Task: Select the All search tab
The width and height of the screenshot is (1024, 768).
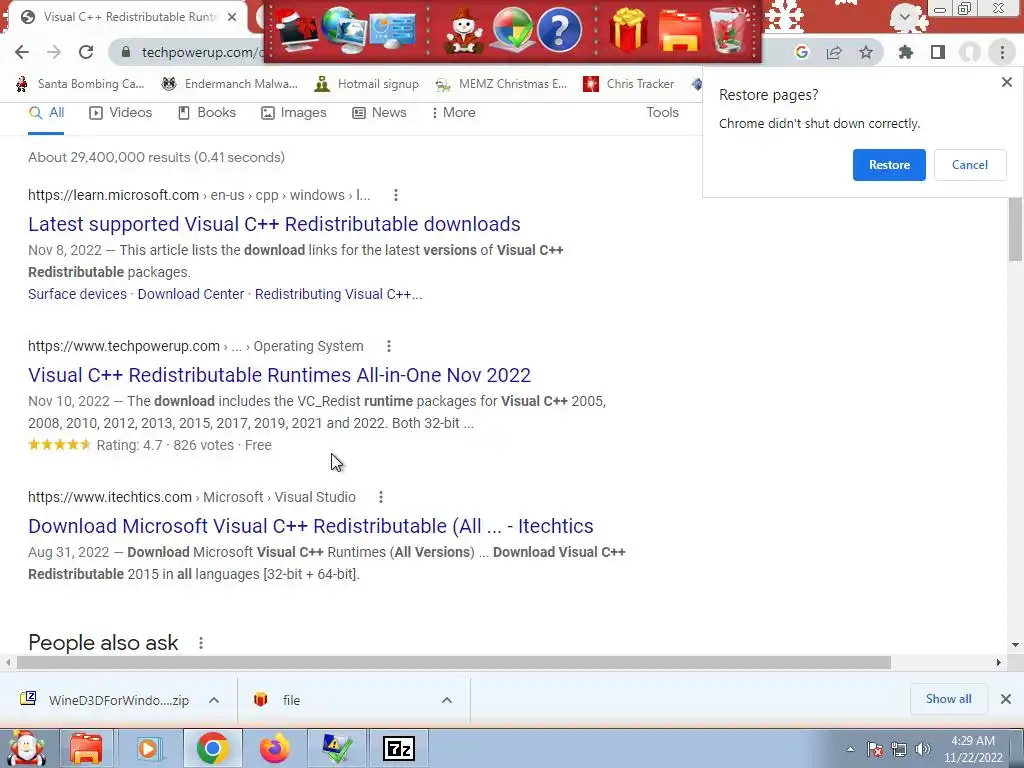Action: pyautogui.click(x=46, y=113)
